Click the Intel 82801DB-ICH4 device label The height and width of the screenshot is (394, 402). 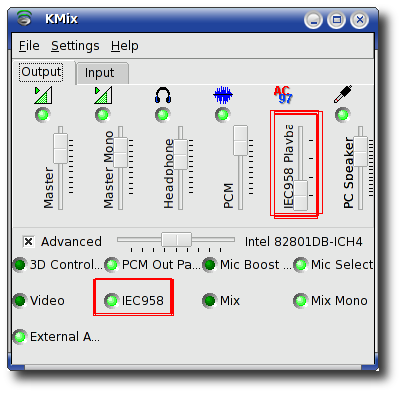tap(303, 242)
